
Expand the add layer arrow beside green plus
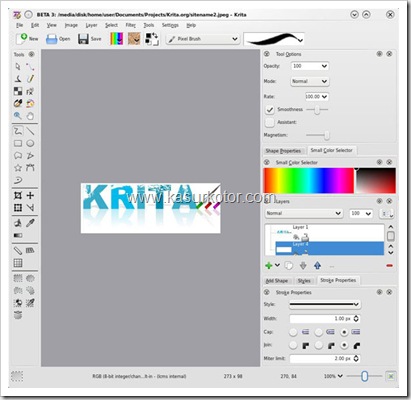coord(277,265)
